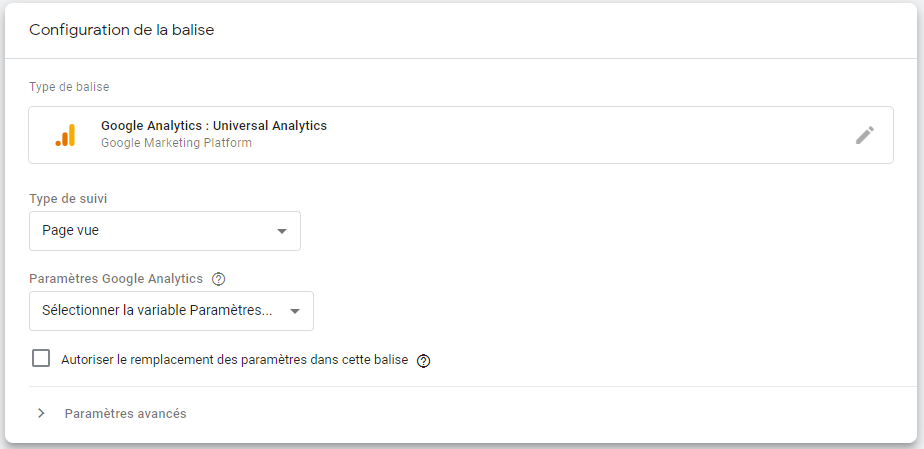Click the pencil edit icon for tag type
Image resolution: width=924 pixels, height=449 pixels.
click(864, 135)
